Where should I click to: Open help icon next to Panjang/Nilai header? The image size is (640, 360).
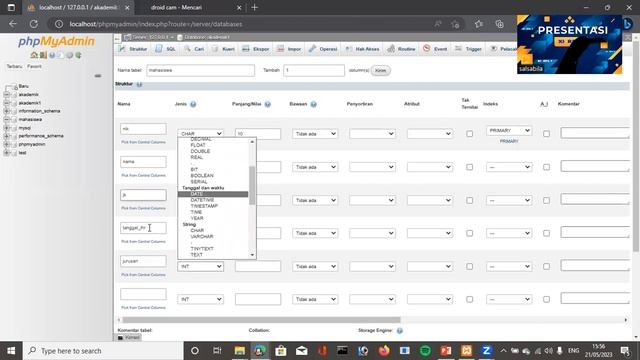pyautogui.click(x=268, y=104)
